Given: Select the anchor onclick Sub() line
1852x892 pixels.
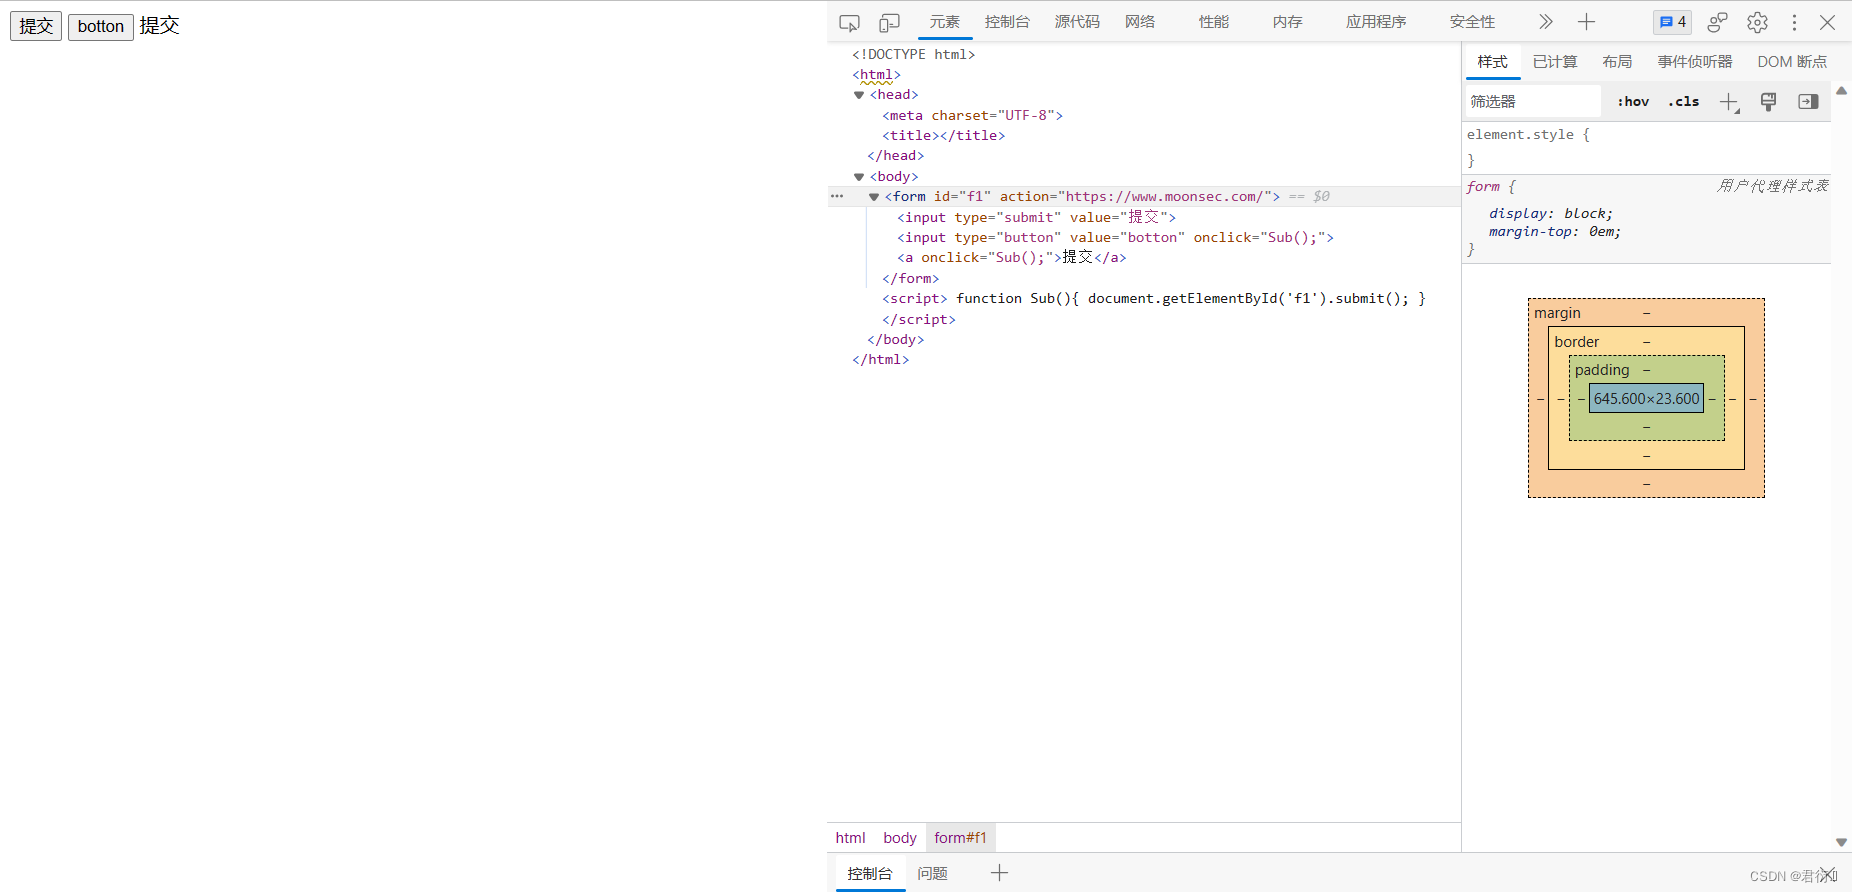Looking at the screenshot, I should 1011,257.
